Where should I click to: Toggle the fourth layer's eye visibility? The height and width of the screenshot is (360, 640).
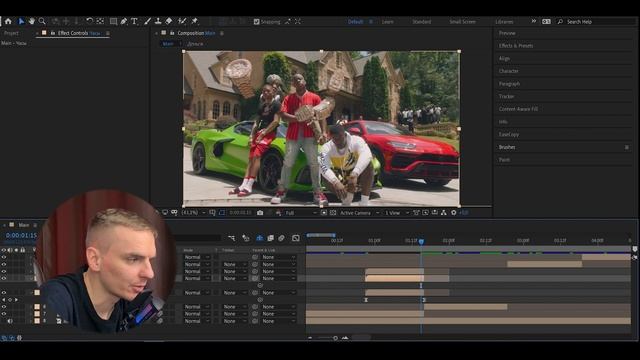point(4,278)
